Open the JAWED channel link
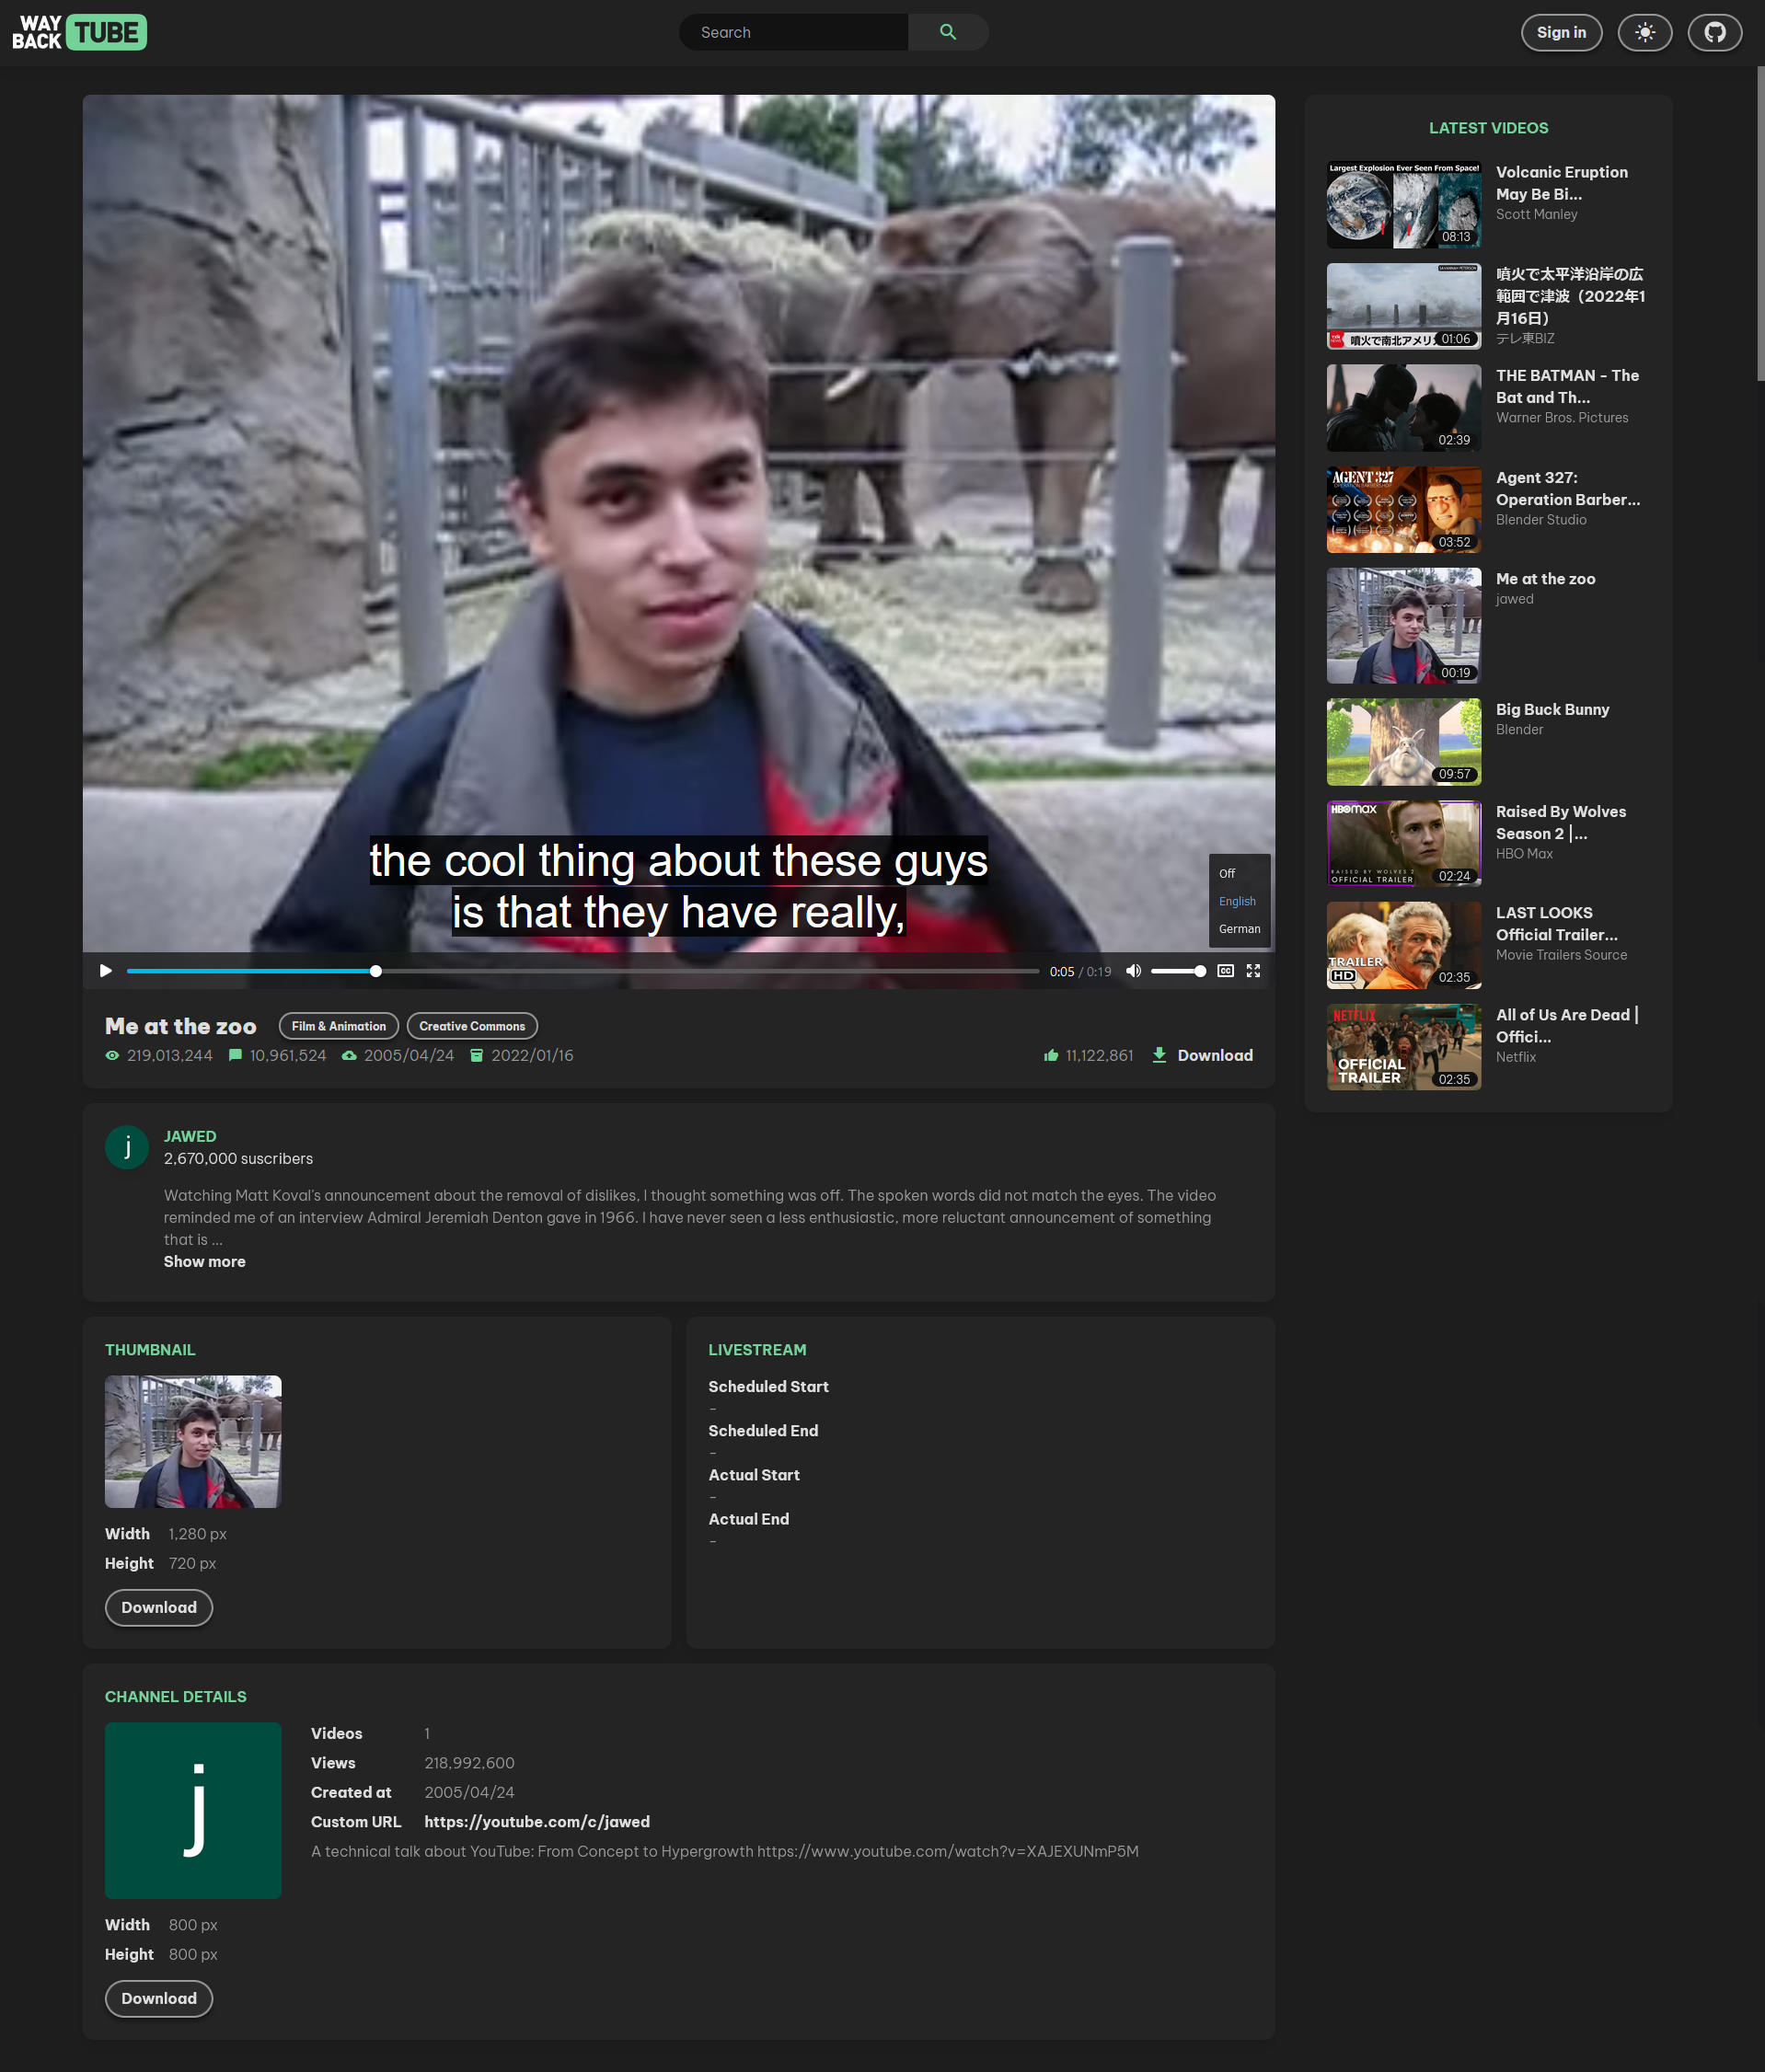This screenshot has width=1765, height=2072. point(190,1136)
